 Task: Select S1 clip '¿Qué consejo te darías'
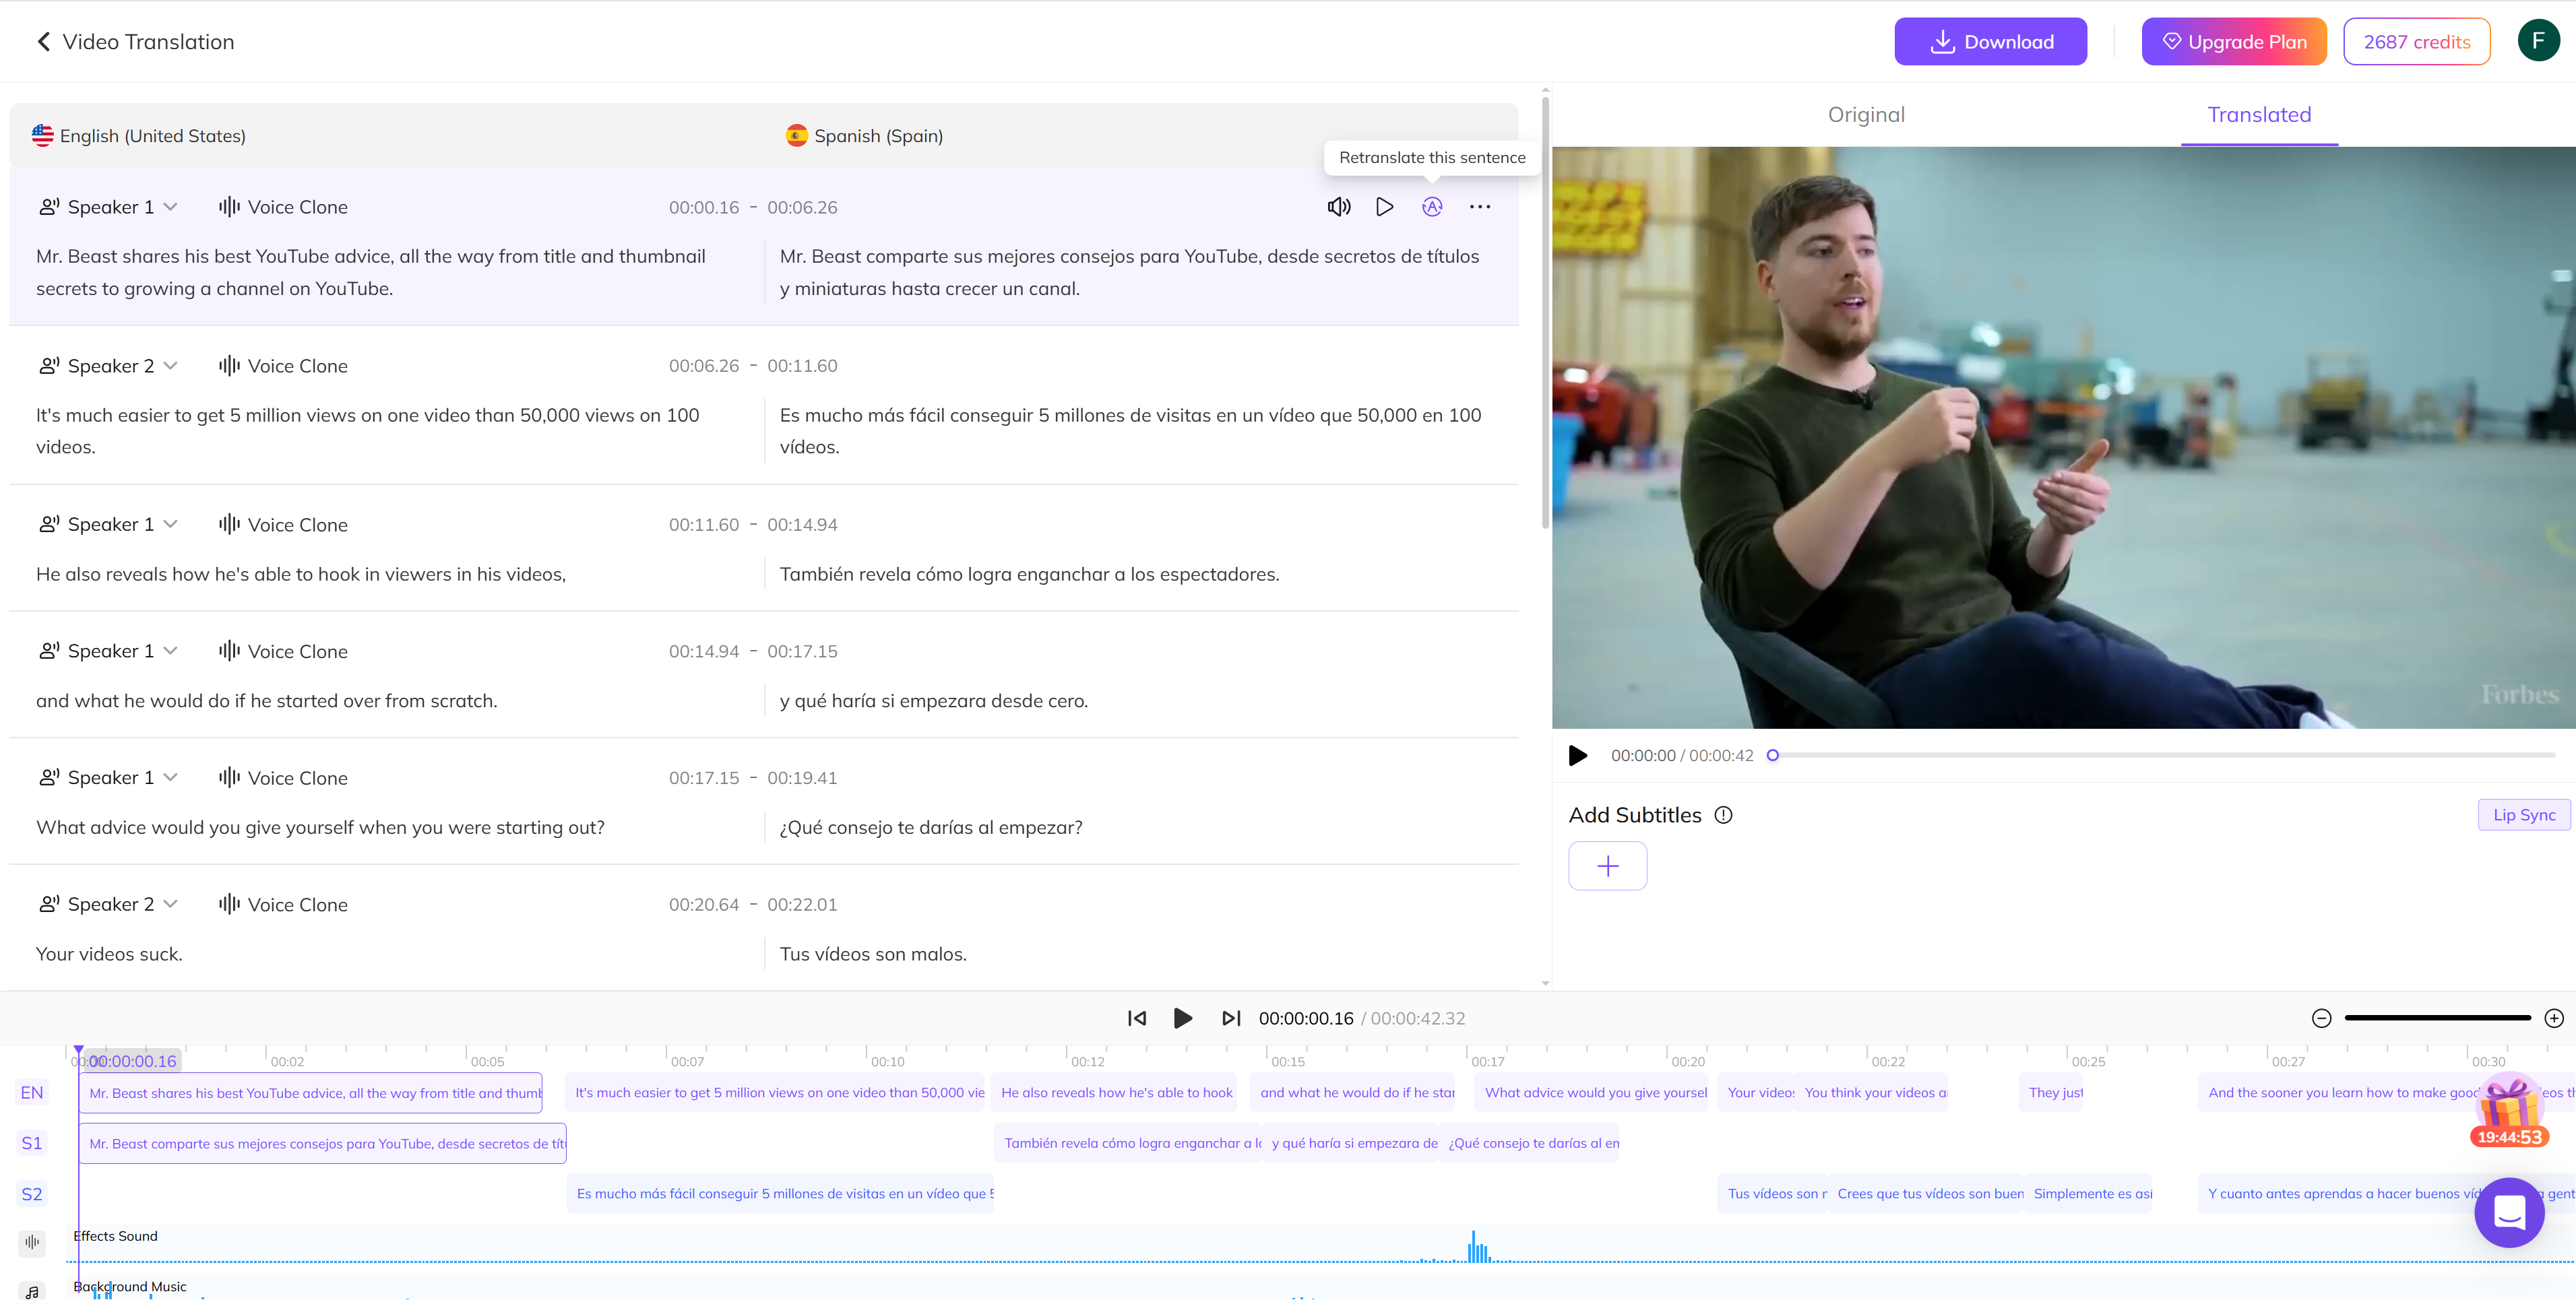[x=1530, y=1143]
